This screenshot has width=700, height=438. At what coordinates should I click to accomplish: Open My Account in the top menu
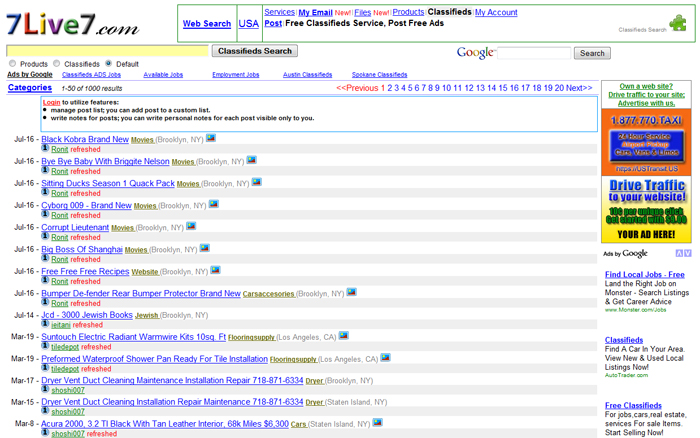click(x=496, y=13)
